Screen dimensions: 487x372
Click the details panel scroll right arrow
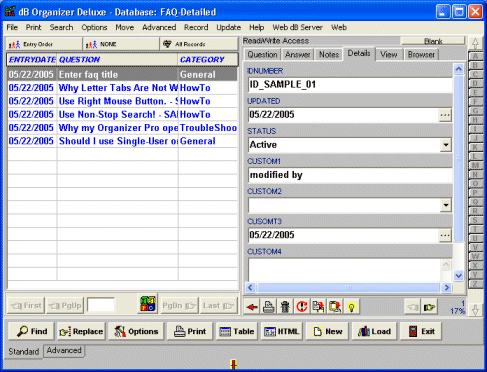tap(447, 287)
